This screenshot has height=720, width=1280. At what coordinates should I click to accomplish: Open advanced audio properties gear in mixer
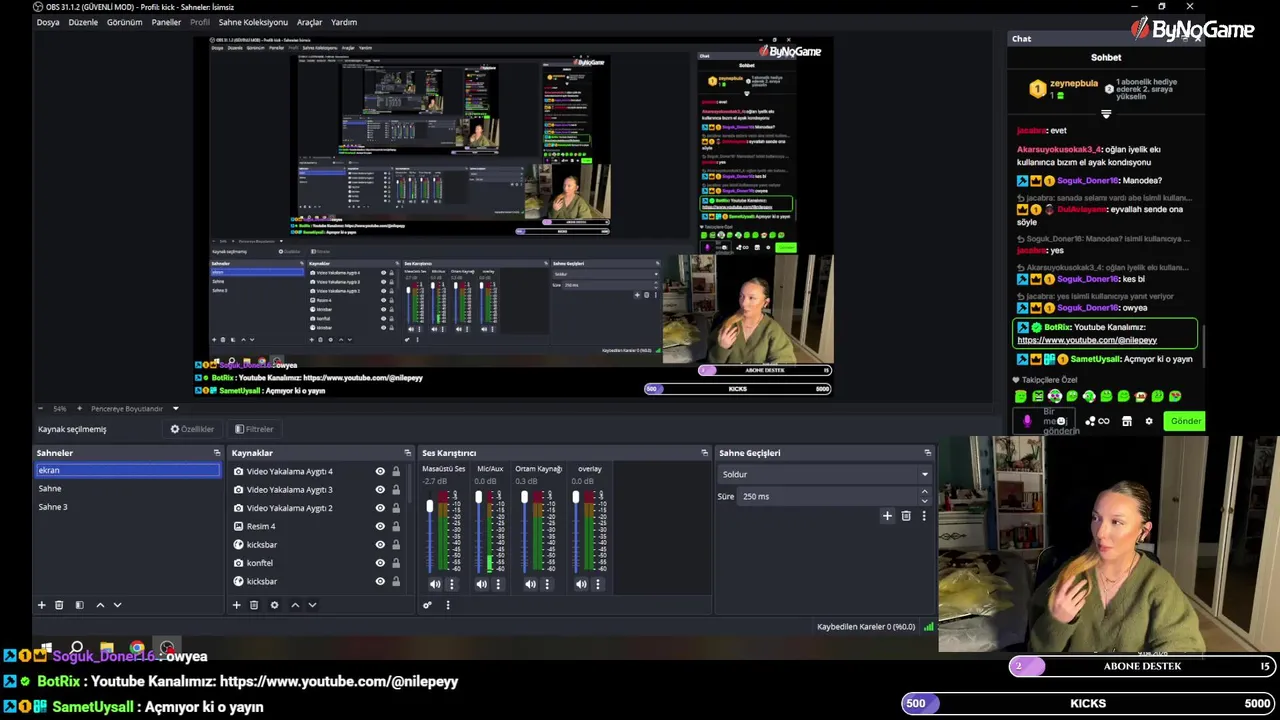(x=427, y=605)
